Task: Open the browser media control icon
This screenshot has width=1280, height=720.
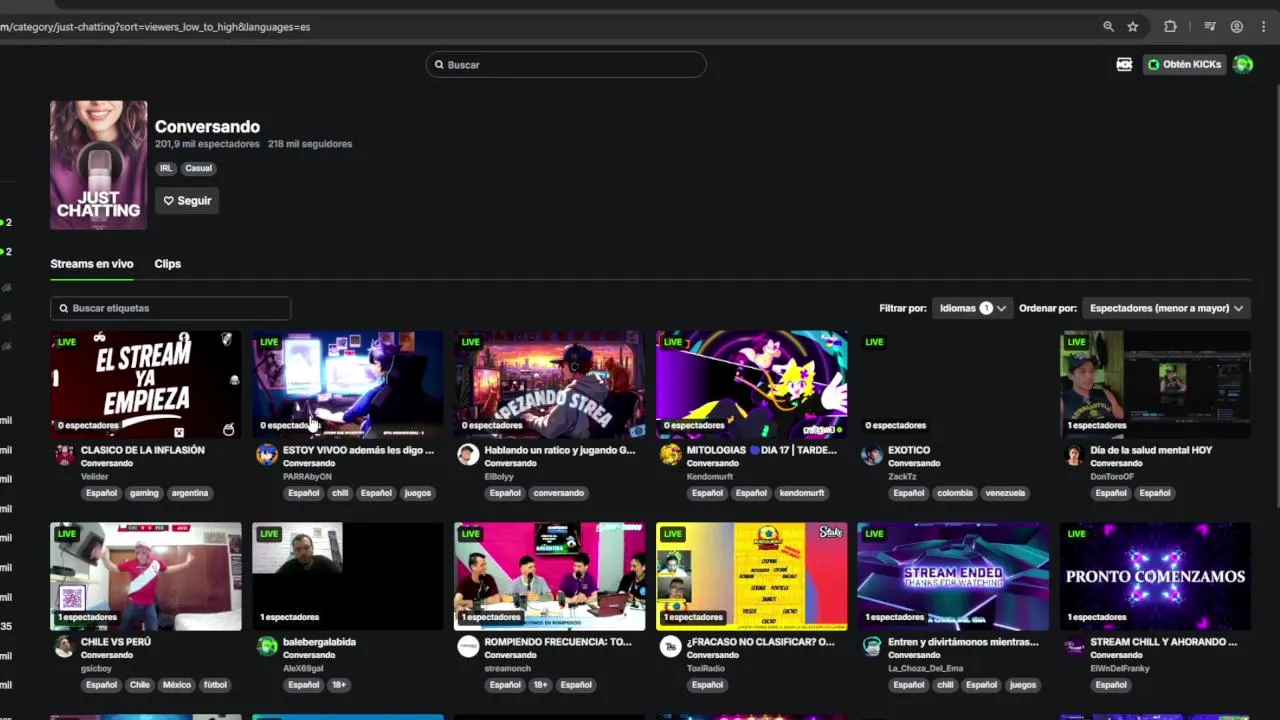Action: (x=1210, y=27)
